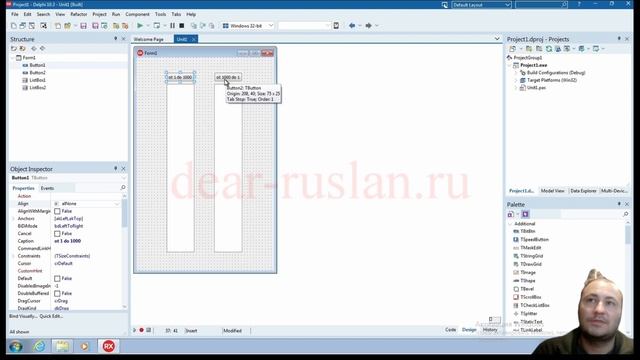
Task: Navigate forward with the blue right arrow
Action: pos(368,26)
